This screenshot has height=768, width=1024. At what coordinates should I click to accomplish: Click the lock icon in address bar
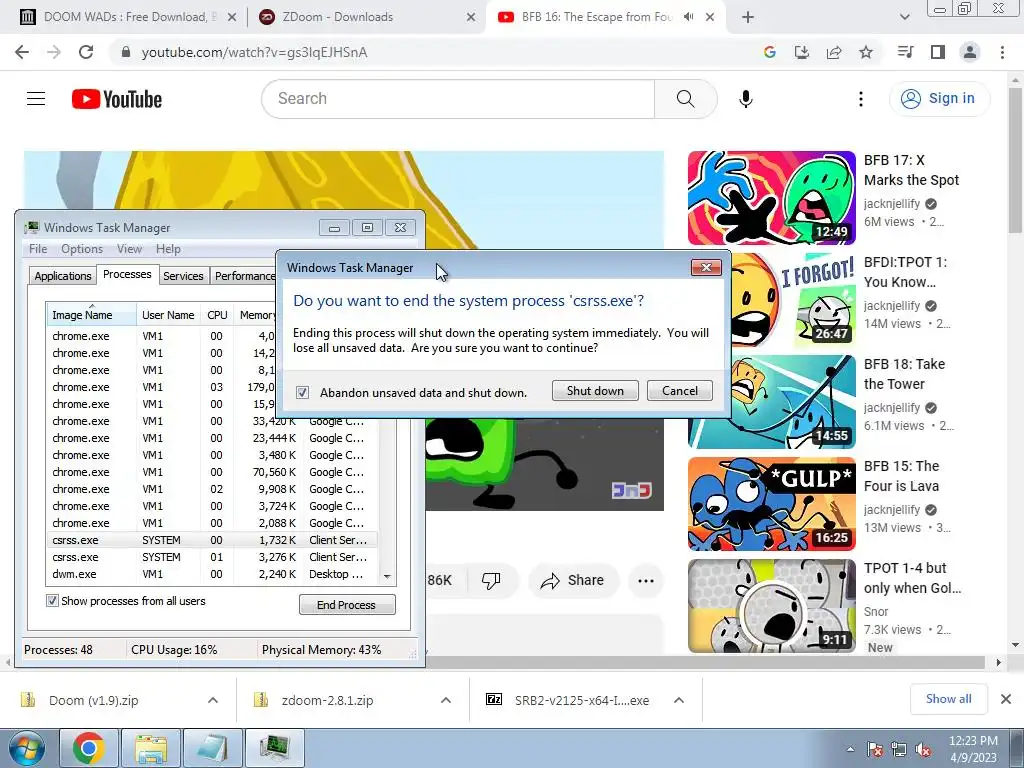[x=126, y=52]
